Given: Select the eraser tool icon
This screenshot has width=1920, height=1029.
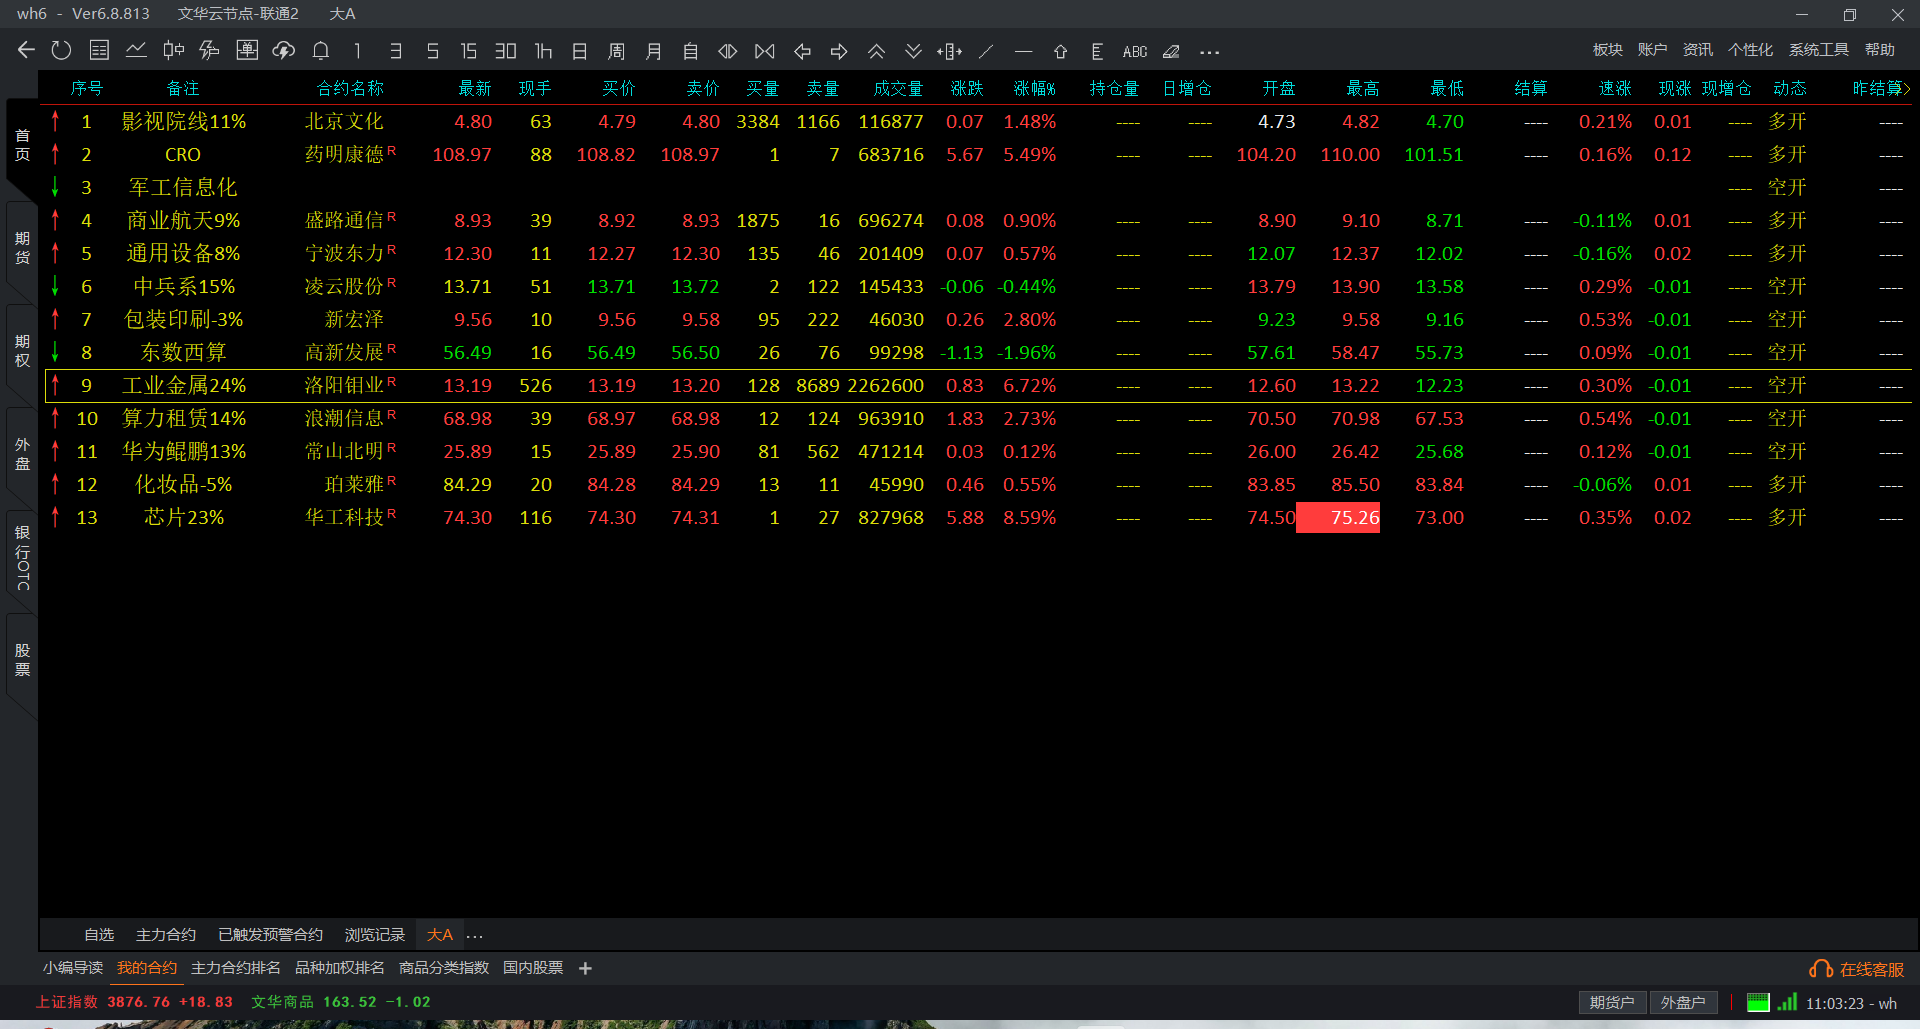Looking at the screenshot, I should 1171,51.
